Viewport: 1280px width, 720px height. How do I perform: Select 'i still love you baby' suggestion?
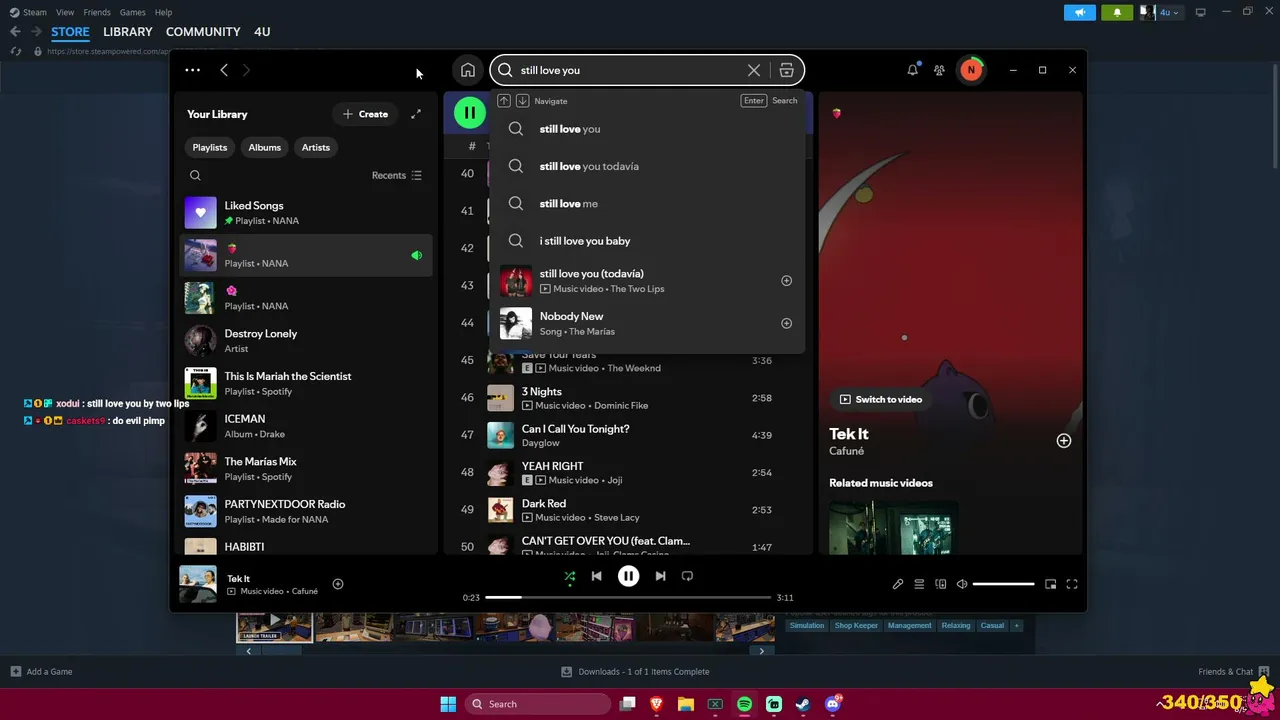(x=647, y=241)
